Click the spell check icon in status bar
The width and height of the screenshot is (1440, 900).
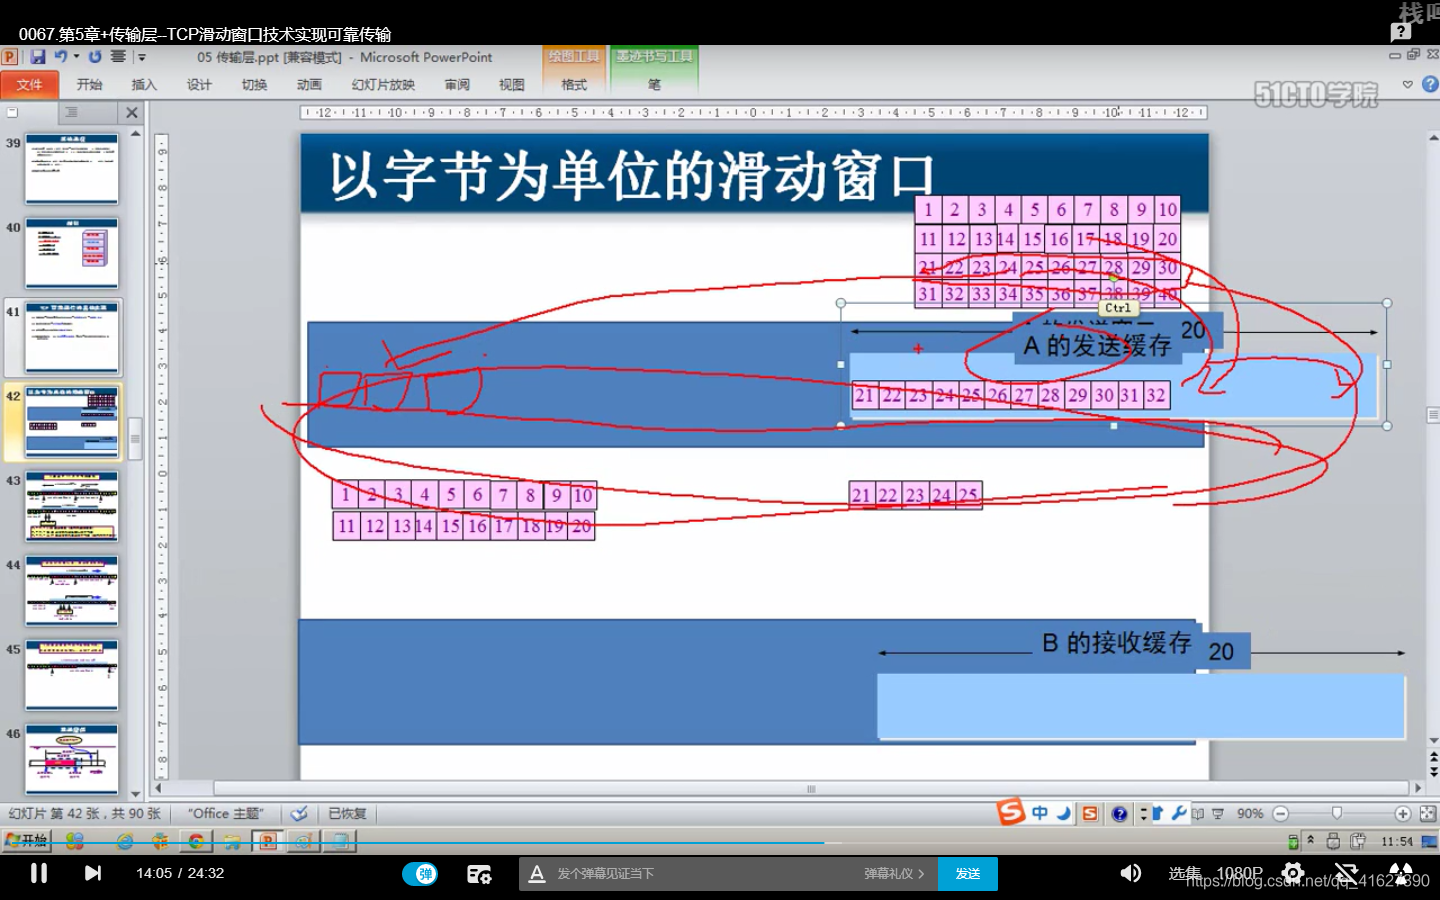click(x=298, y=813)
